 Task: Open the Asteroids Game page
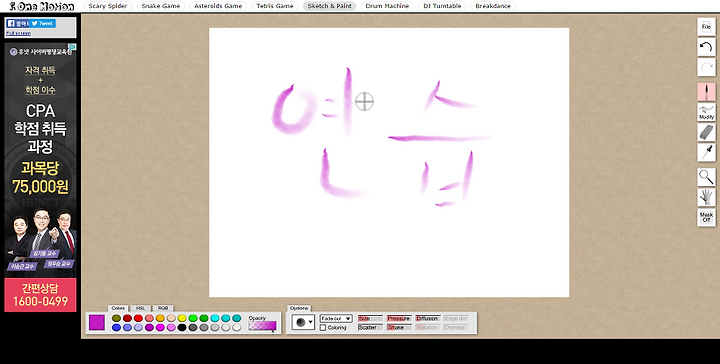pos(218,6)
